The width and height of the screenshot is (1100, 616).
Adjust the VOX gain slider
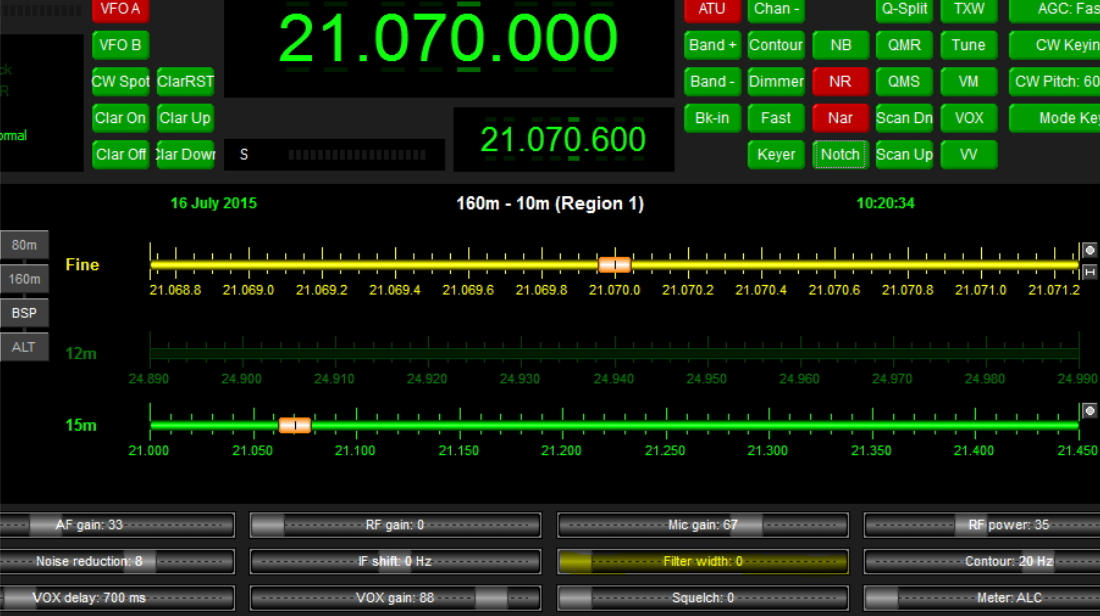[x=395, y=598]
